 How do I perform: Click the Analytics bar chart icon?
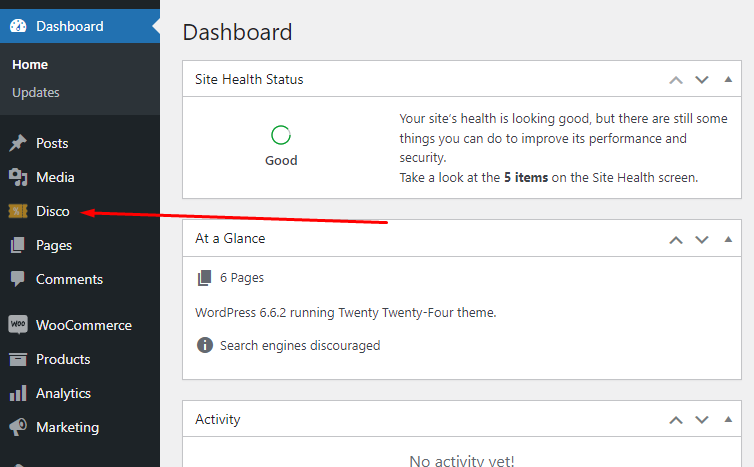(x=18, y=393)
